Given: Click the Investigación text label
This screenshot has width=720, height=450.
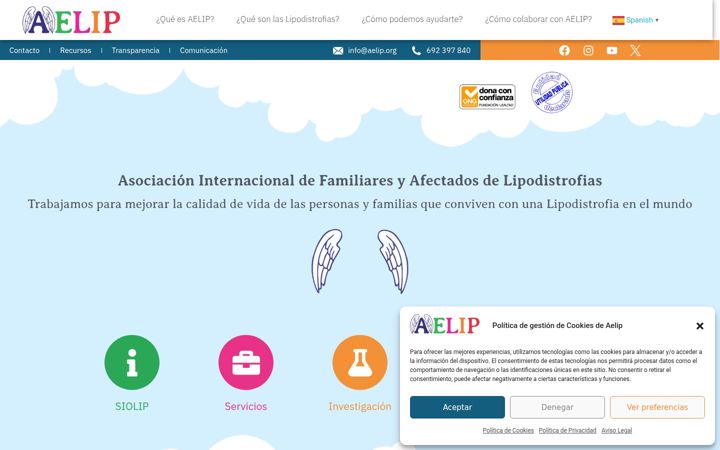Looking at the screenshot, I should (360, 406).
